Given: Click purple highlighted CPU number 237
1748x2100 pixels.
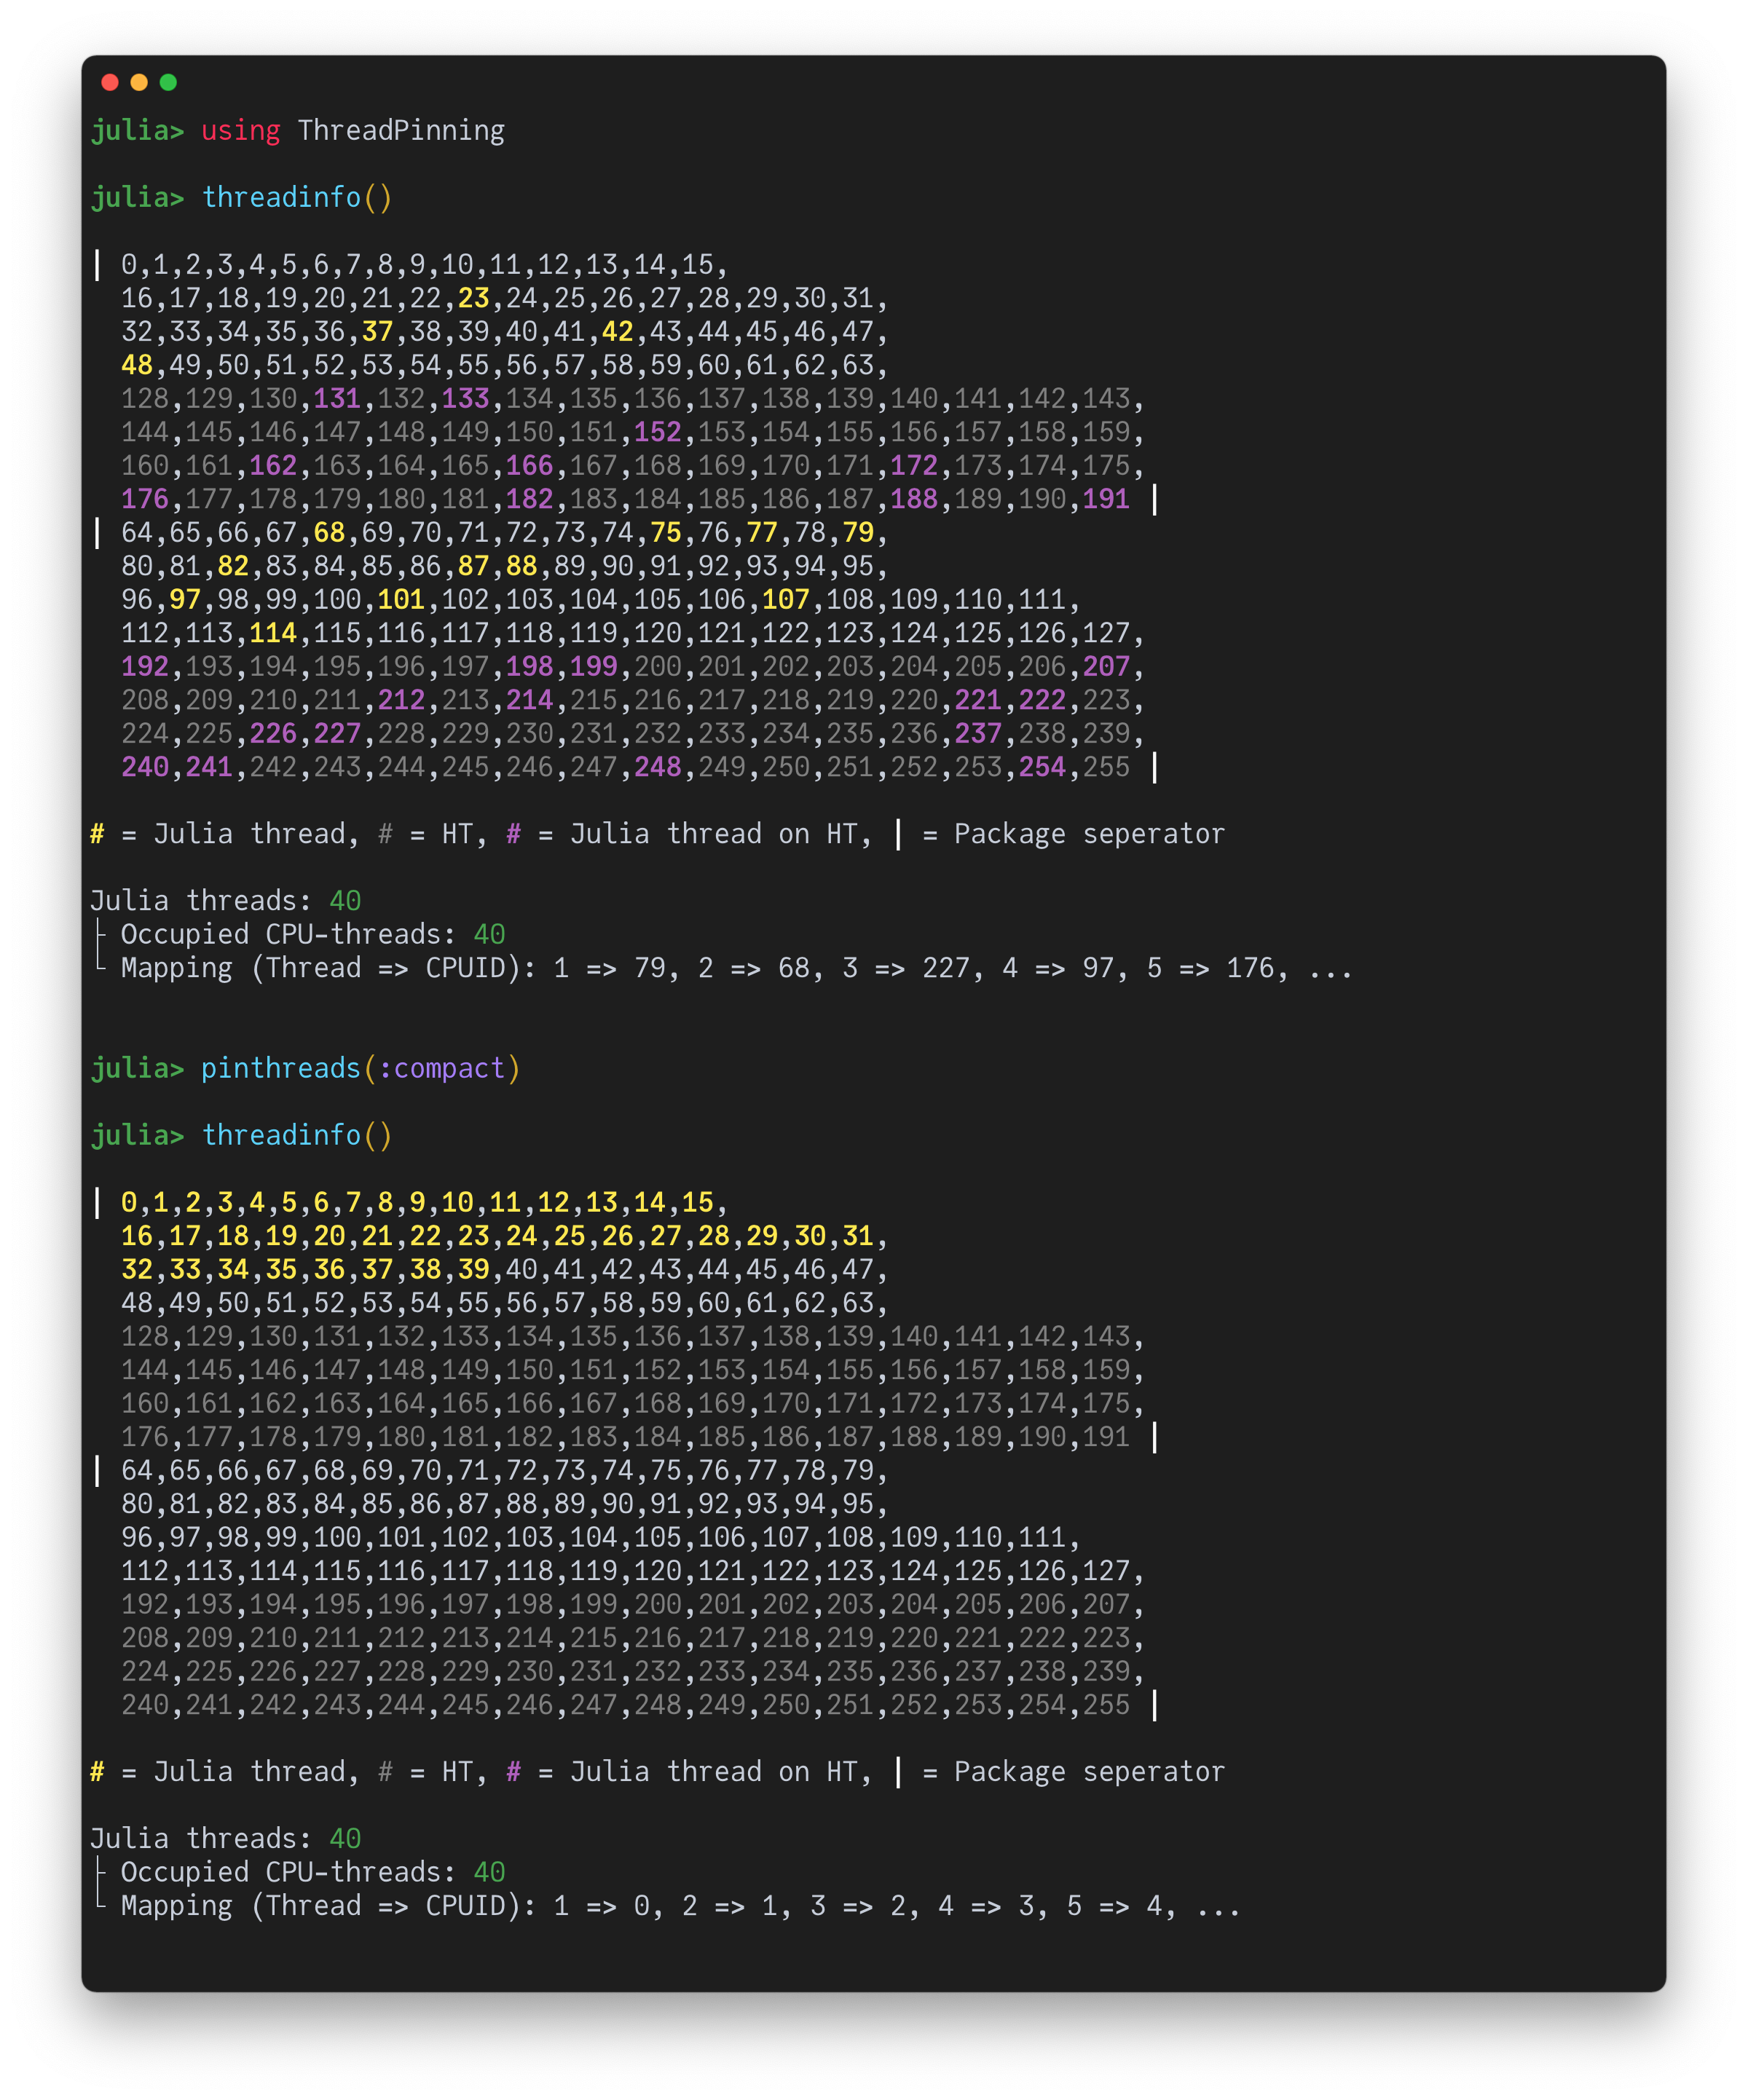Looking at the screenshot, I should (x=978, y=733).
